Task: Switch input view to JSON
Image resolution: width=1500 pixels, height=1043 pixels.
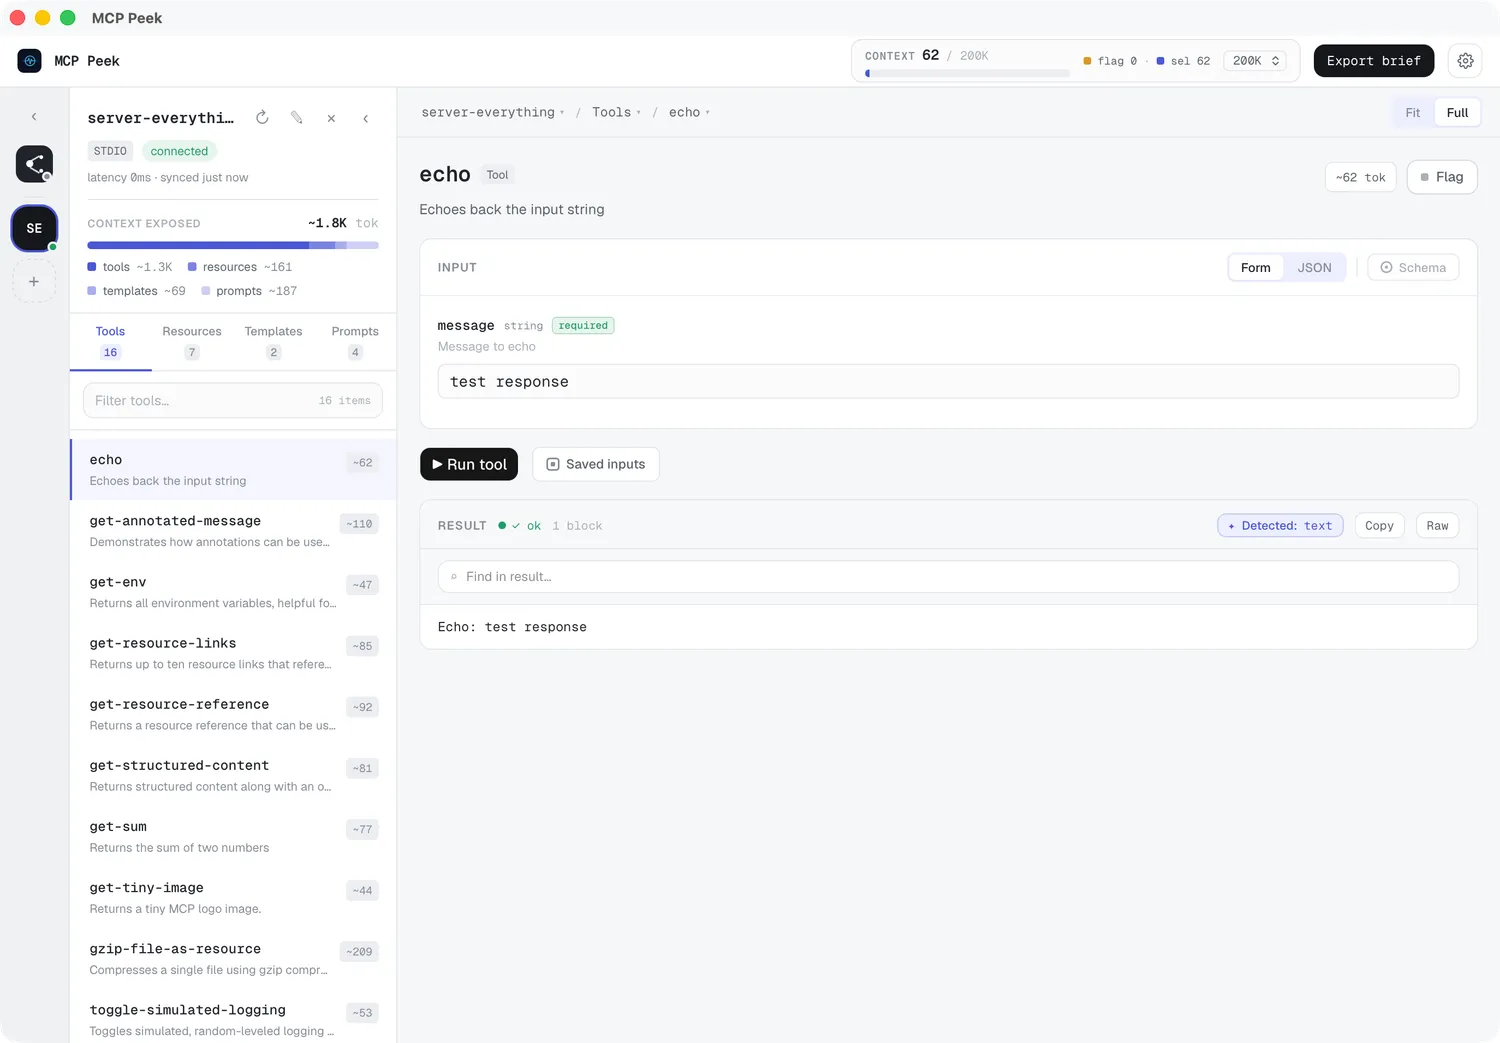Action: tap(1314, 267)
